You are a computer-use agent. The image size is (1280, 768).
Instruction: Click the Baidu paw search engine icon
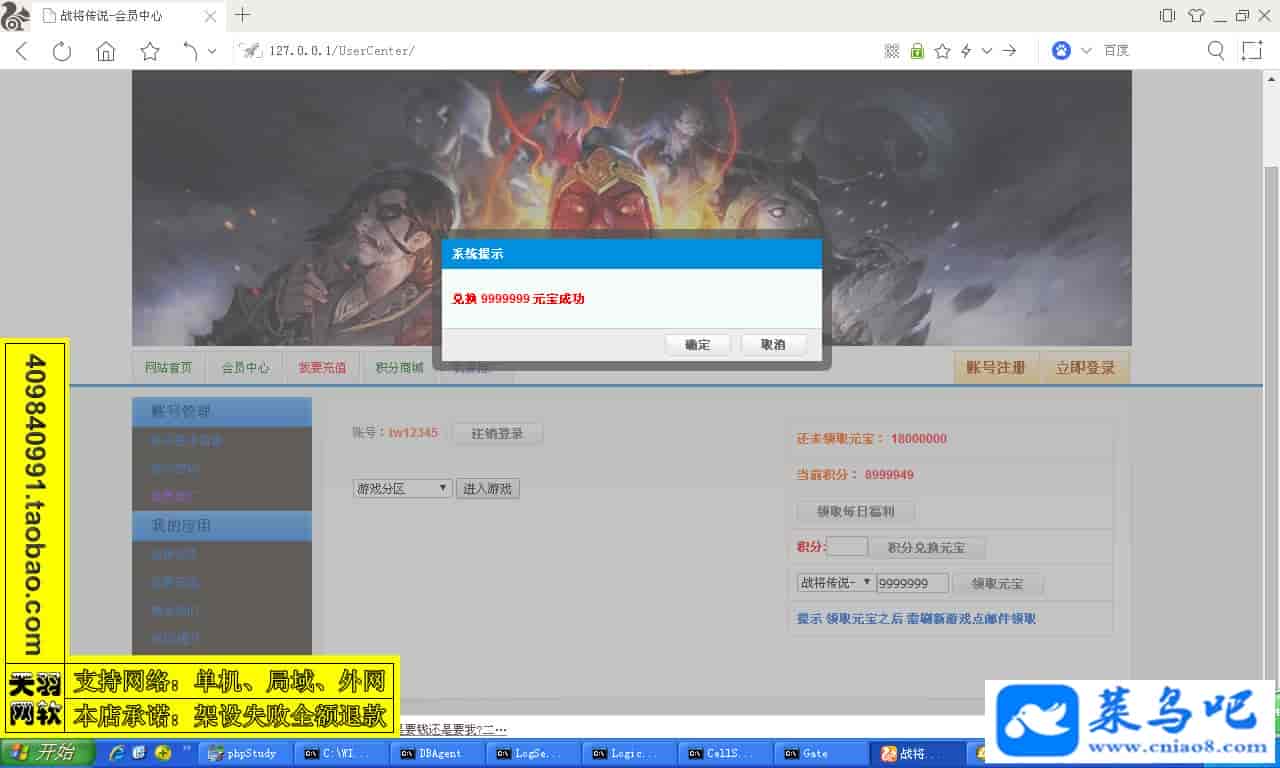point(1061,51)
